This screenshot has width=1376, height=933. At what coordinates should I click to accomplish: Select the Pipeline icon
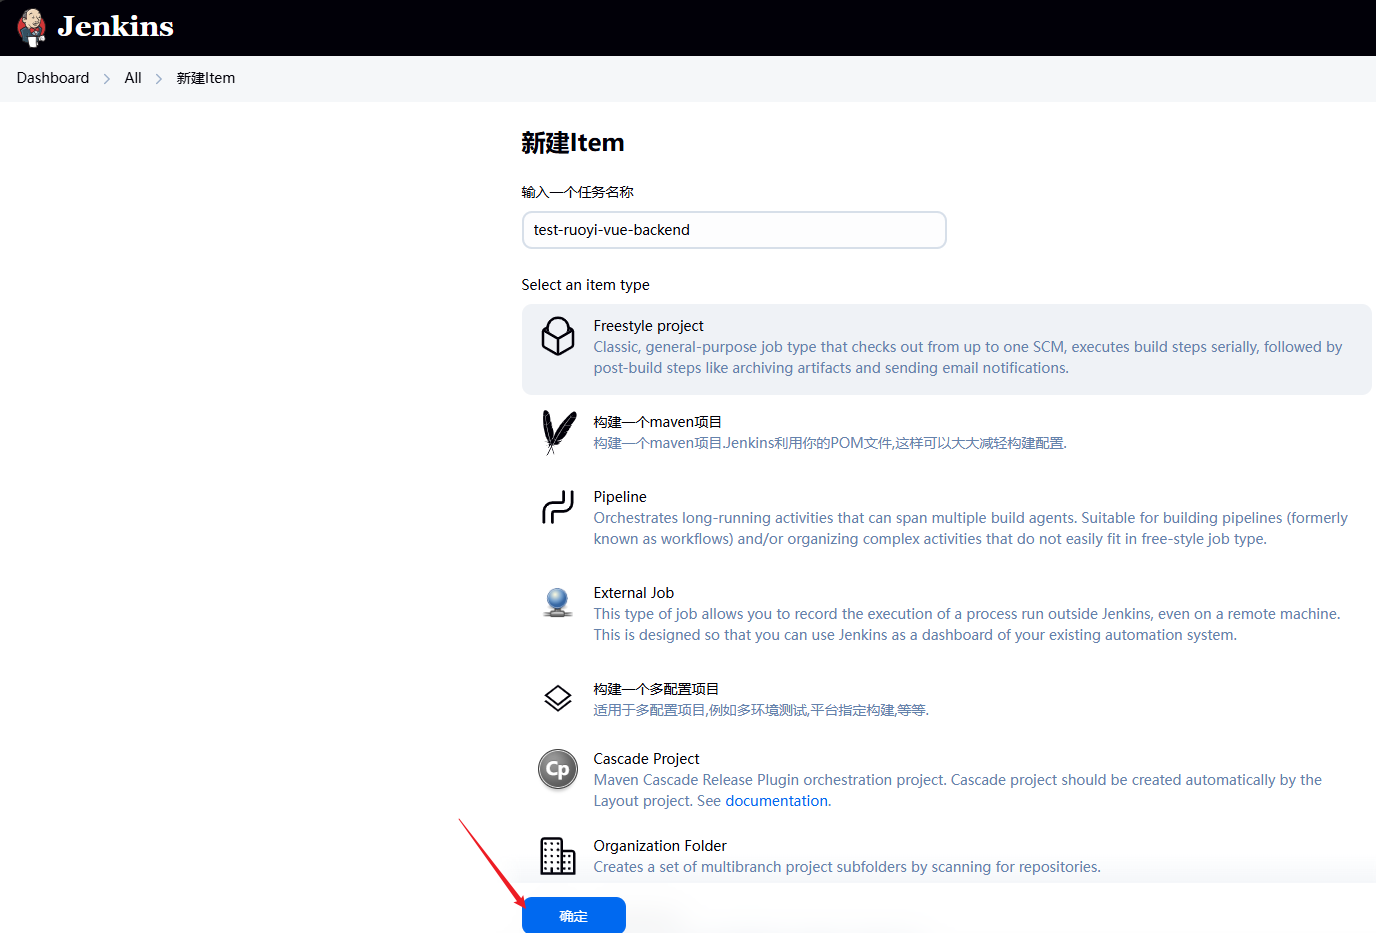558,507
